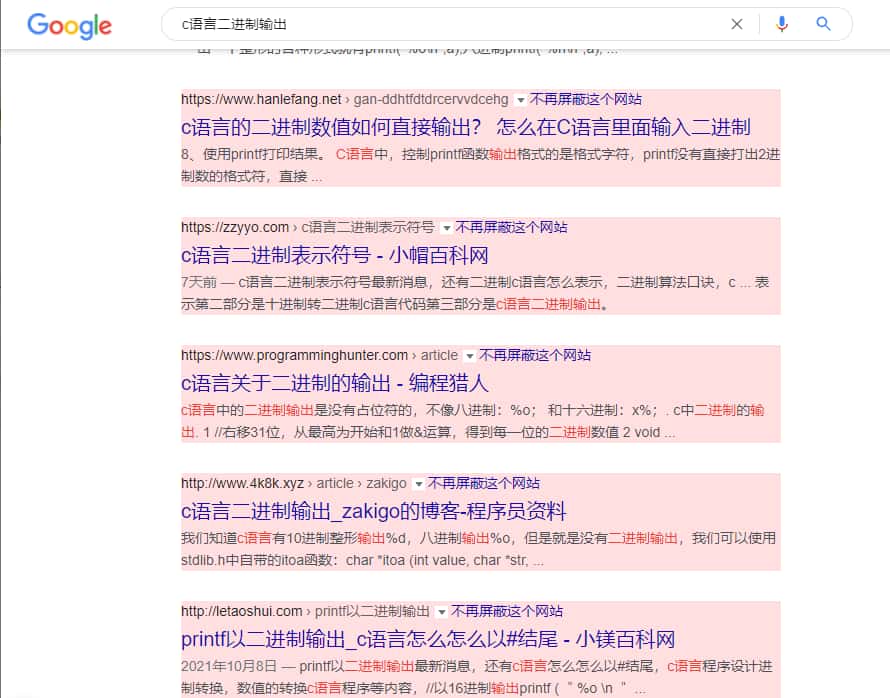
Task: Click snippet starting with 2021年10月8日
Action: (477, 677)
